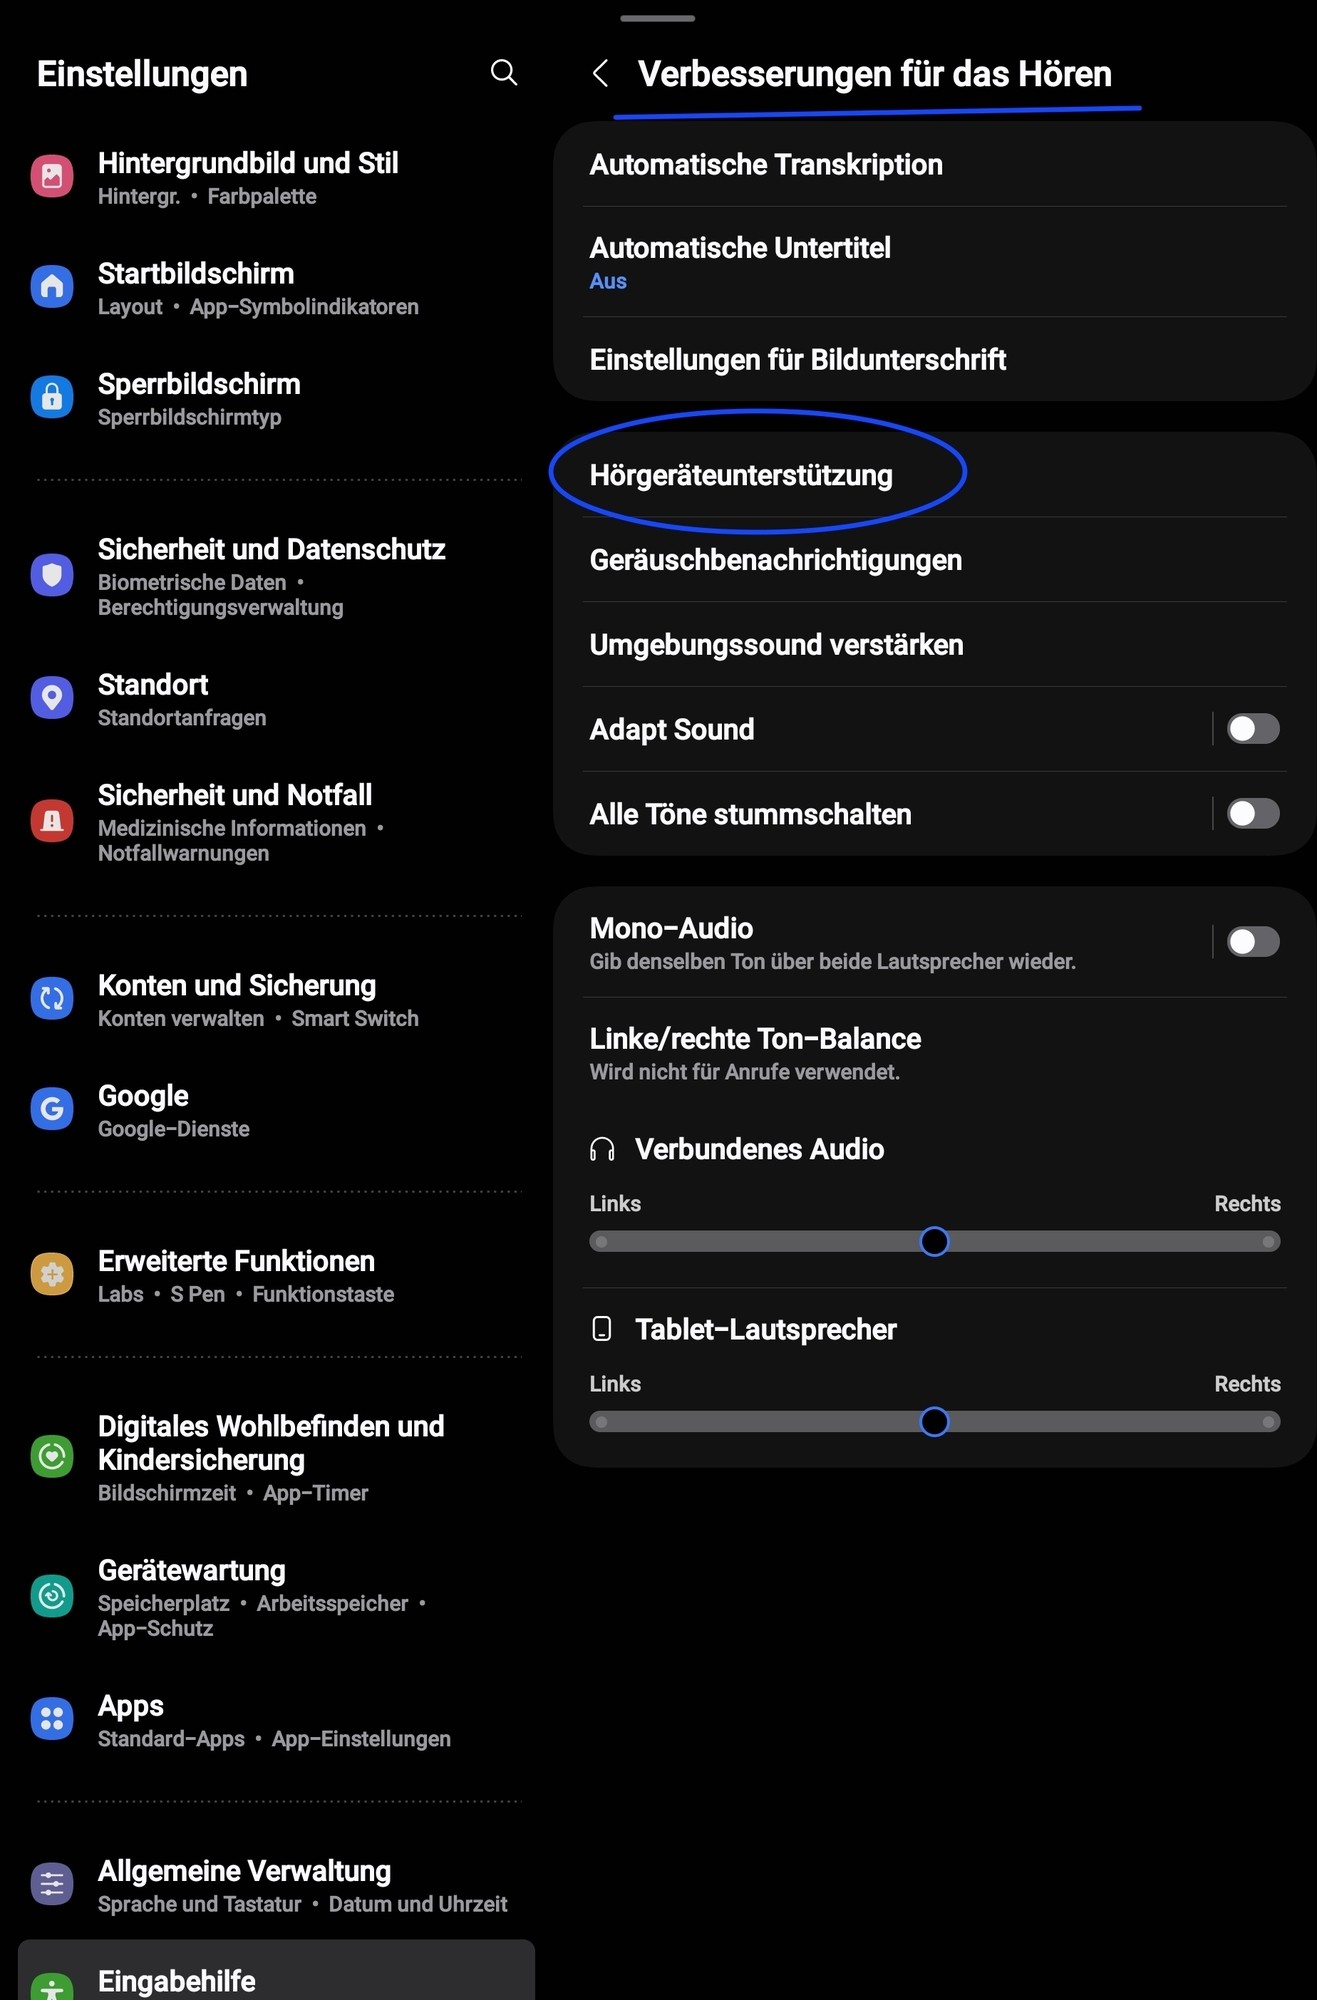
Task: Enable the Adapt Sound switch
Action: tap(1252, 729)
